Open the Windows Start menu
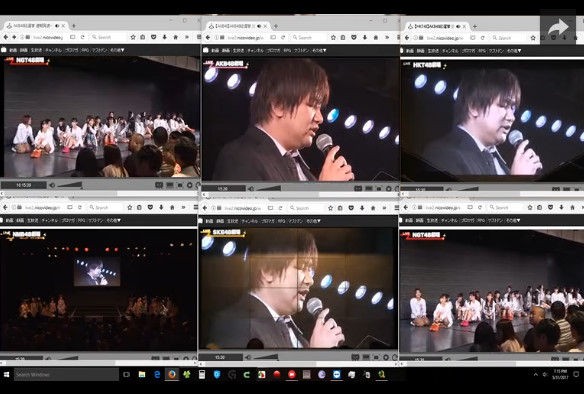The height and width of the screenshot is (394, 584). tap(6, 374)
